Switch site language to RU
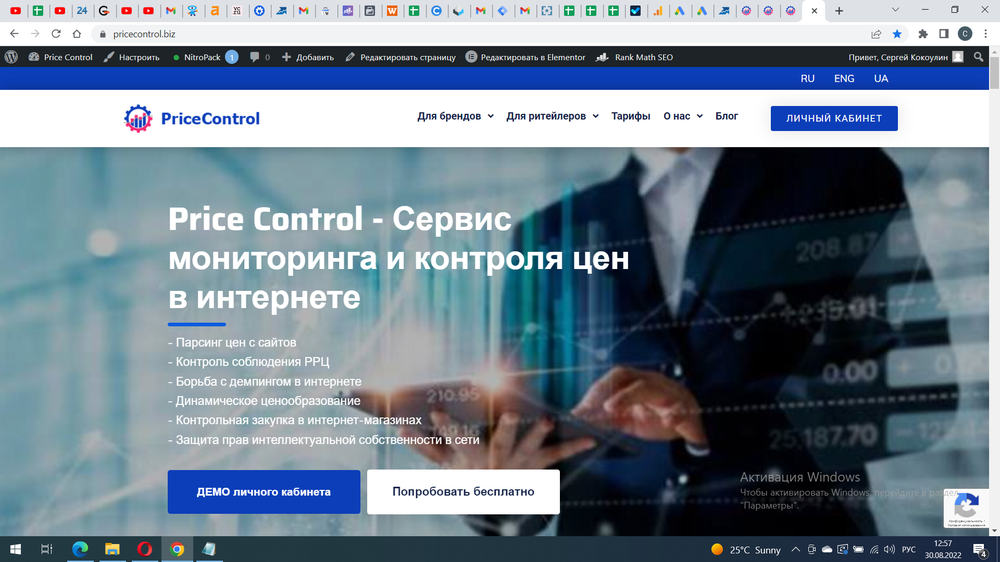This screenshot has width=1000, height=562. pyautogui.click(x=807, y=78)
